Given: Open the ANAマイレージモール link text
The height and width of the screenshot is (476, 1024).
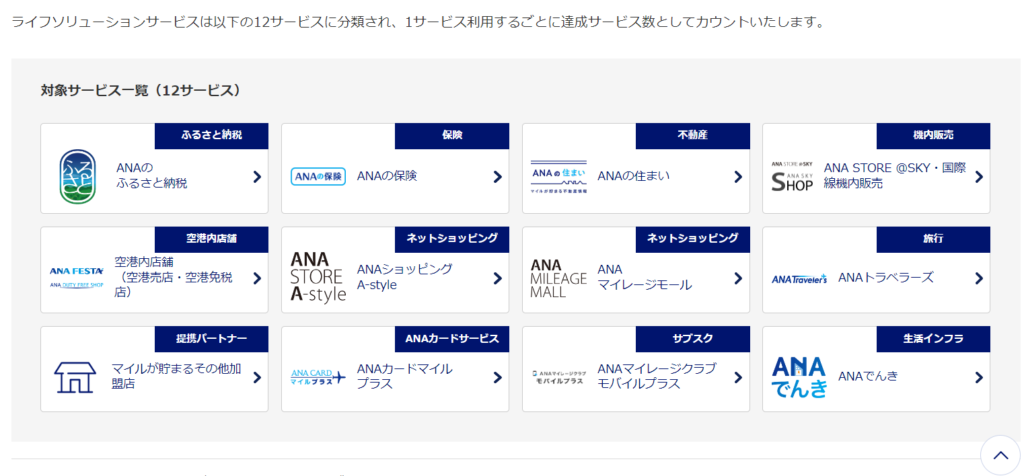Looking at the screenshot, I should click(644, 277).
